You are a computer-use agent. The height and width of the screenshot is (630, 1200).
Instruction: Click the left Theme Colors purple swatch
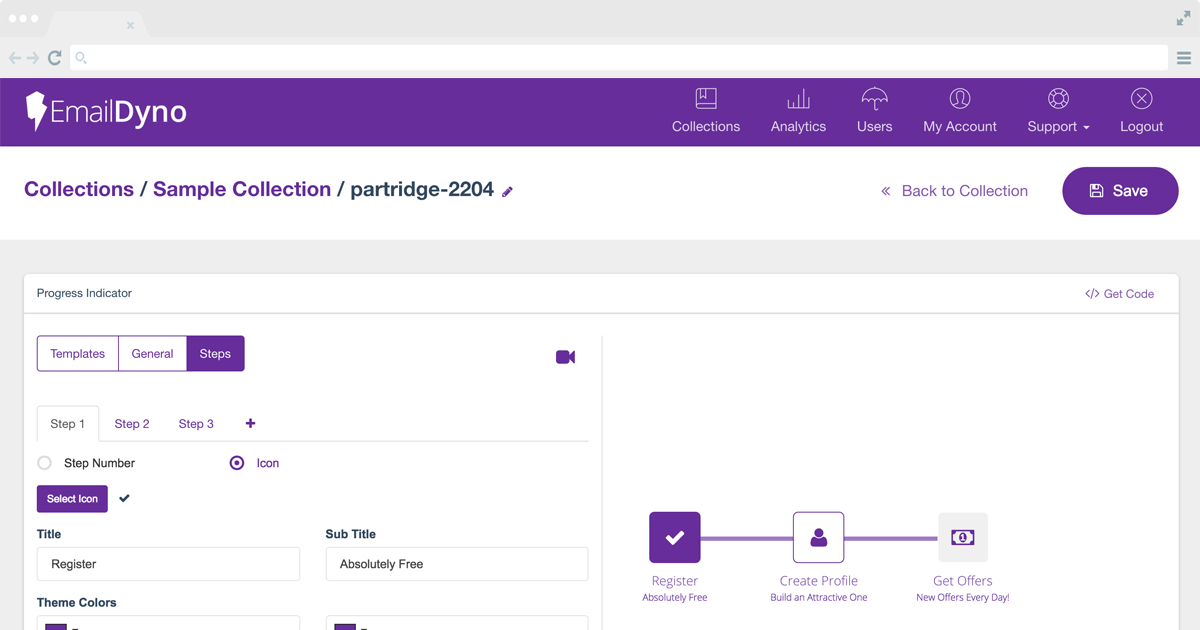pyautogui.click(x=56, y=625)
